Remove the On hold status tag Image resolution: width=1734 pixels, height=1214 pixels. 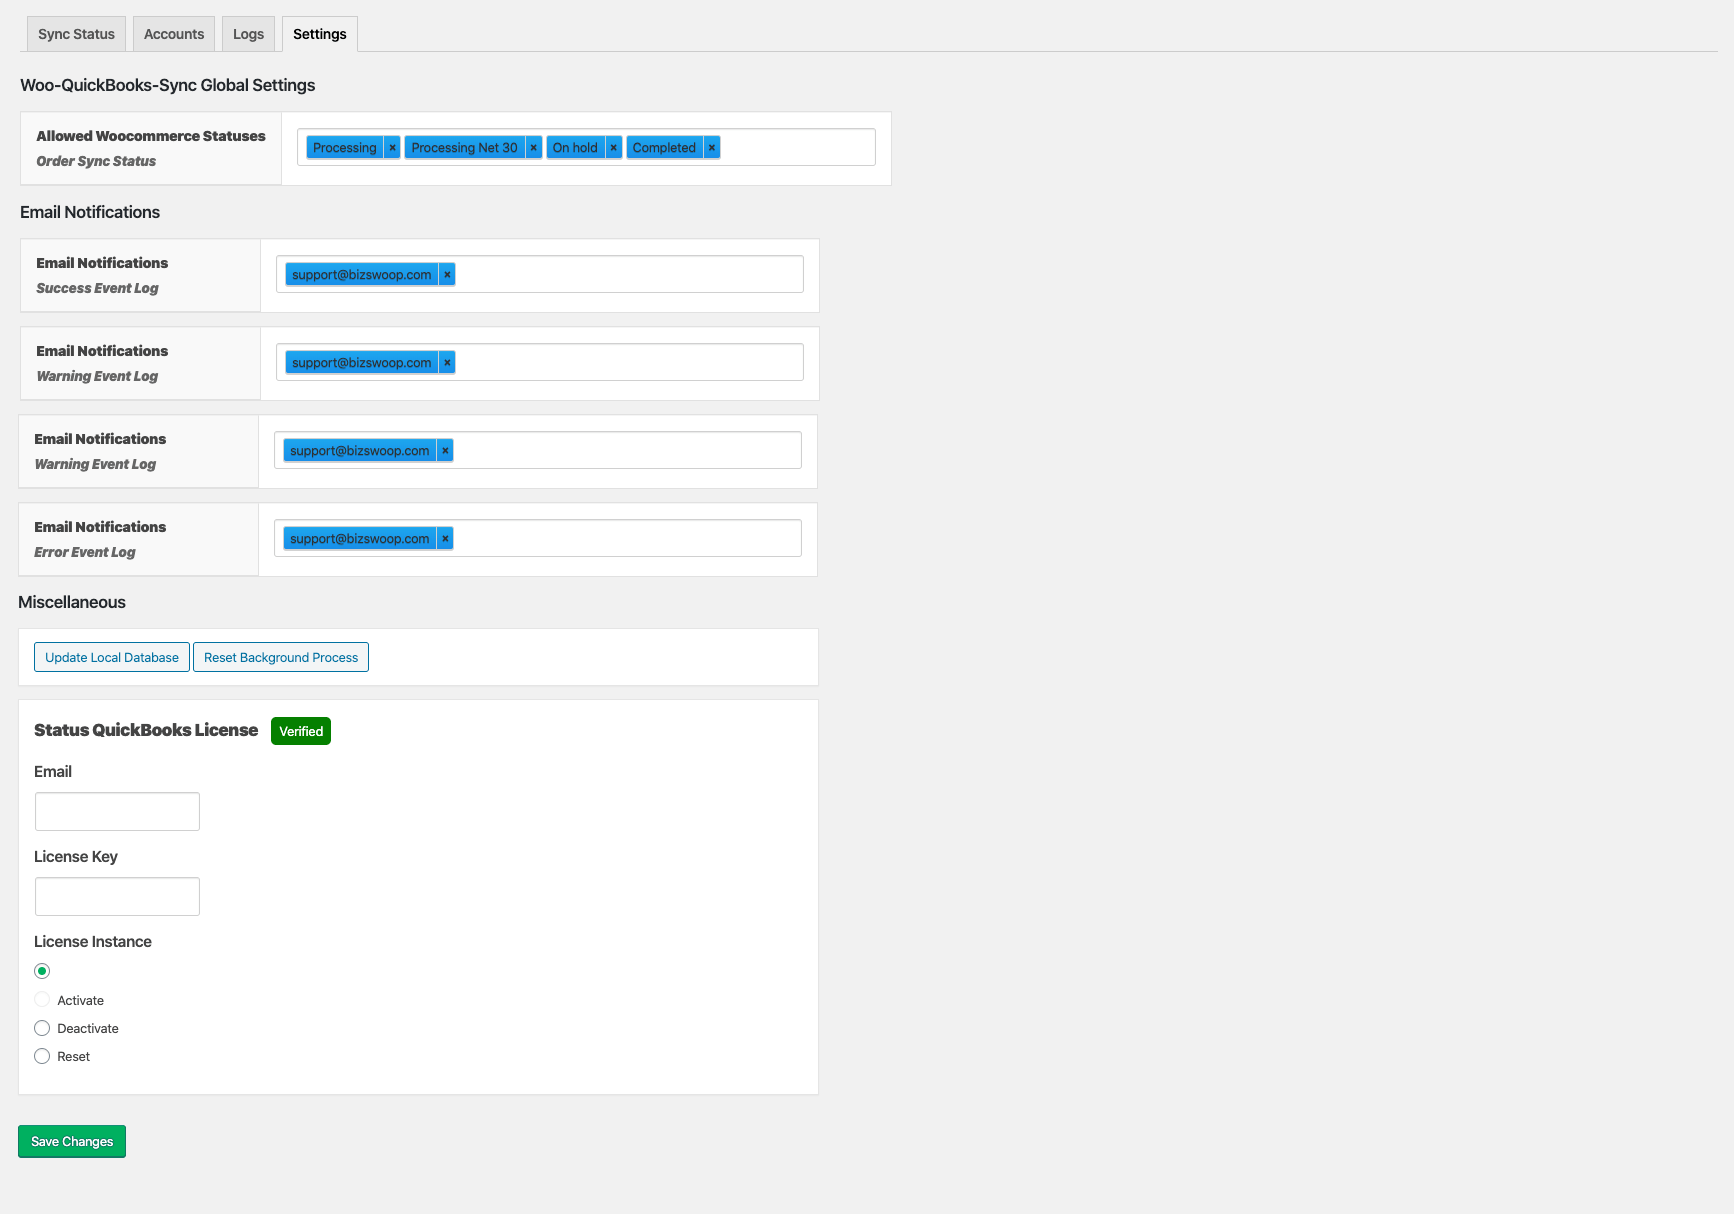point(614,148)
